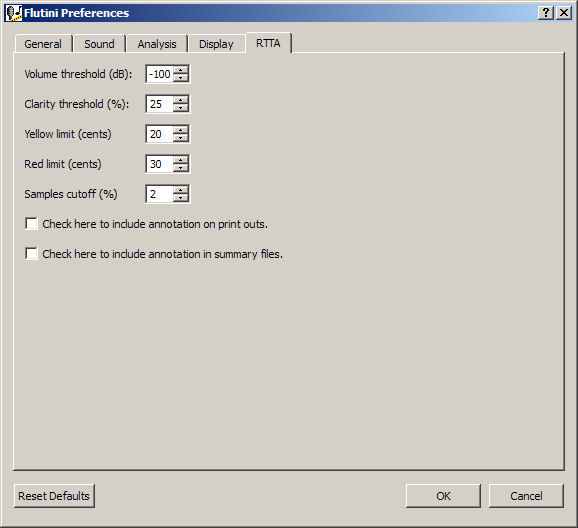Image resolution: width=578 pixels, height=528 pixels.
Task: Click the Samples cutoff input field
Action: (160, 194)
